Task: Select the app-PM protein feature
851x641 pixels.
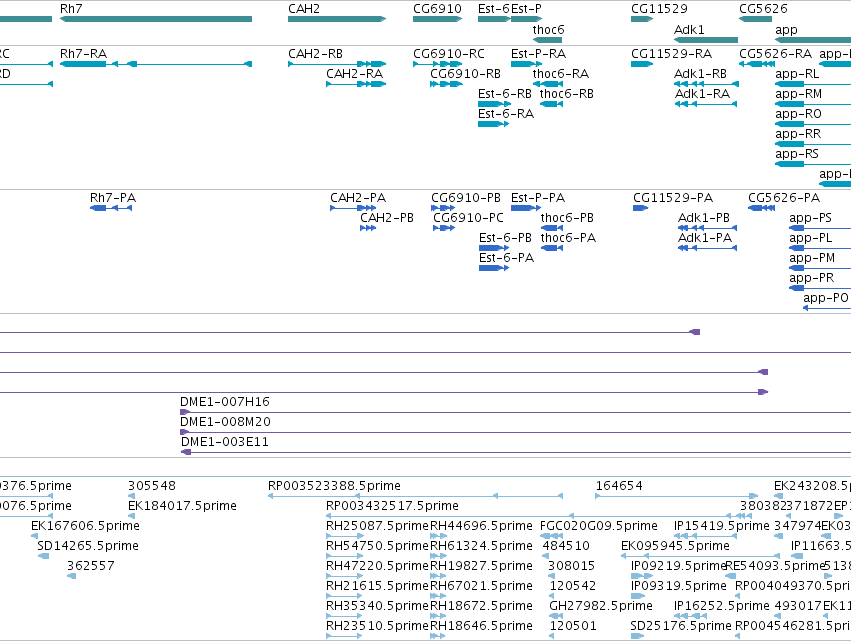Action: (x=820, y=268)
